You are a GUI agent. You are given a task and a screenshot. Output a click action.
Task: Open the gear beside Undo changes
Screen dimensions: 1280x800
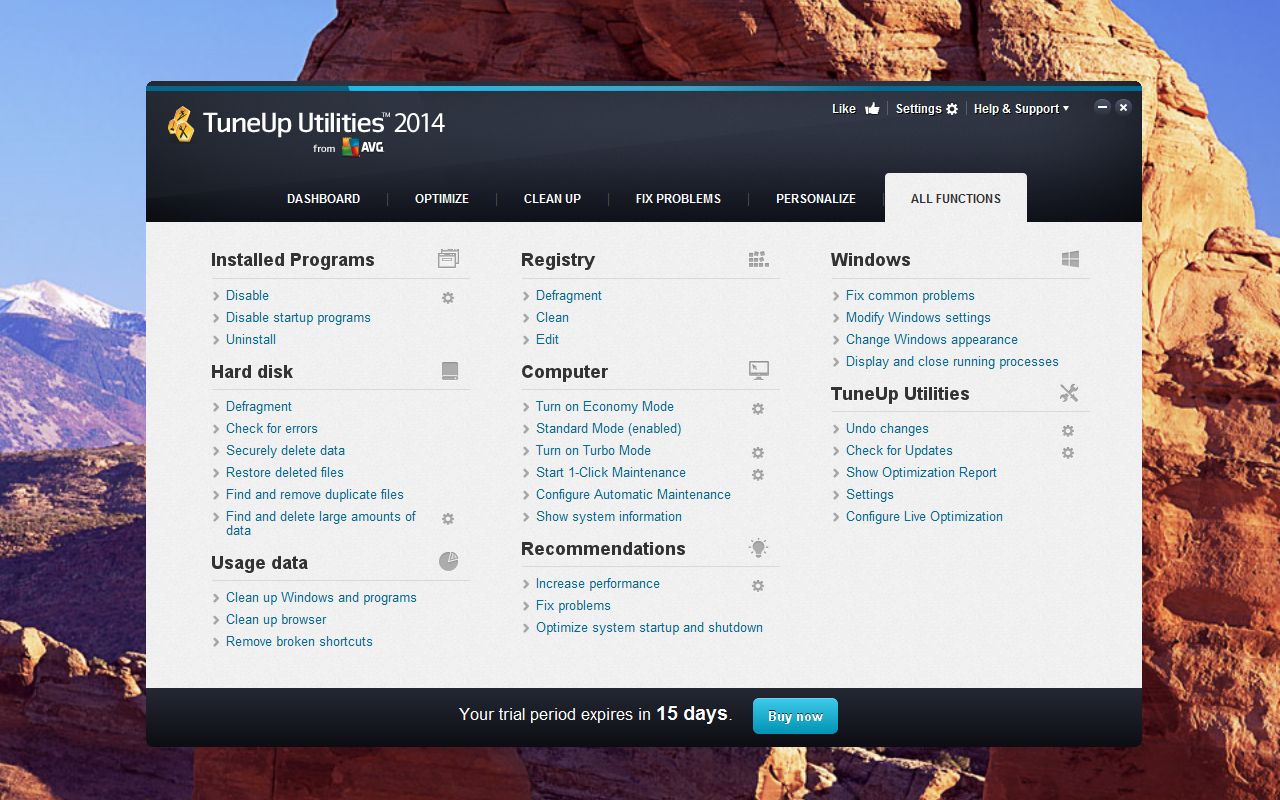1068,430
